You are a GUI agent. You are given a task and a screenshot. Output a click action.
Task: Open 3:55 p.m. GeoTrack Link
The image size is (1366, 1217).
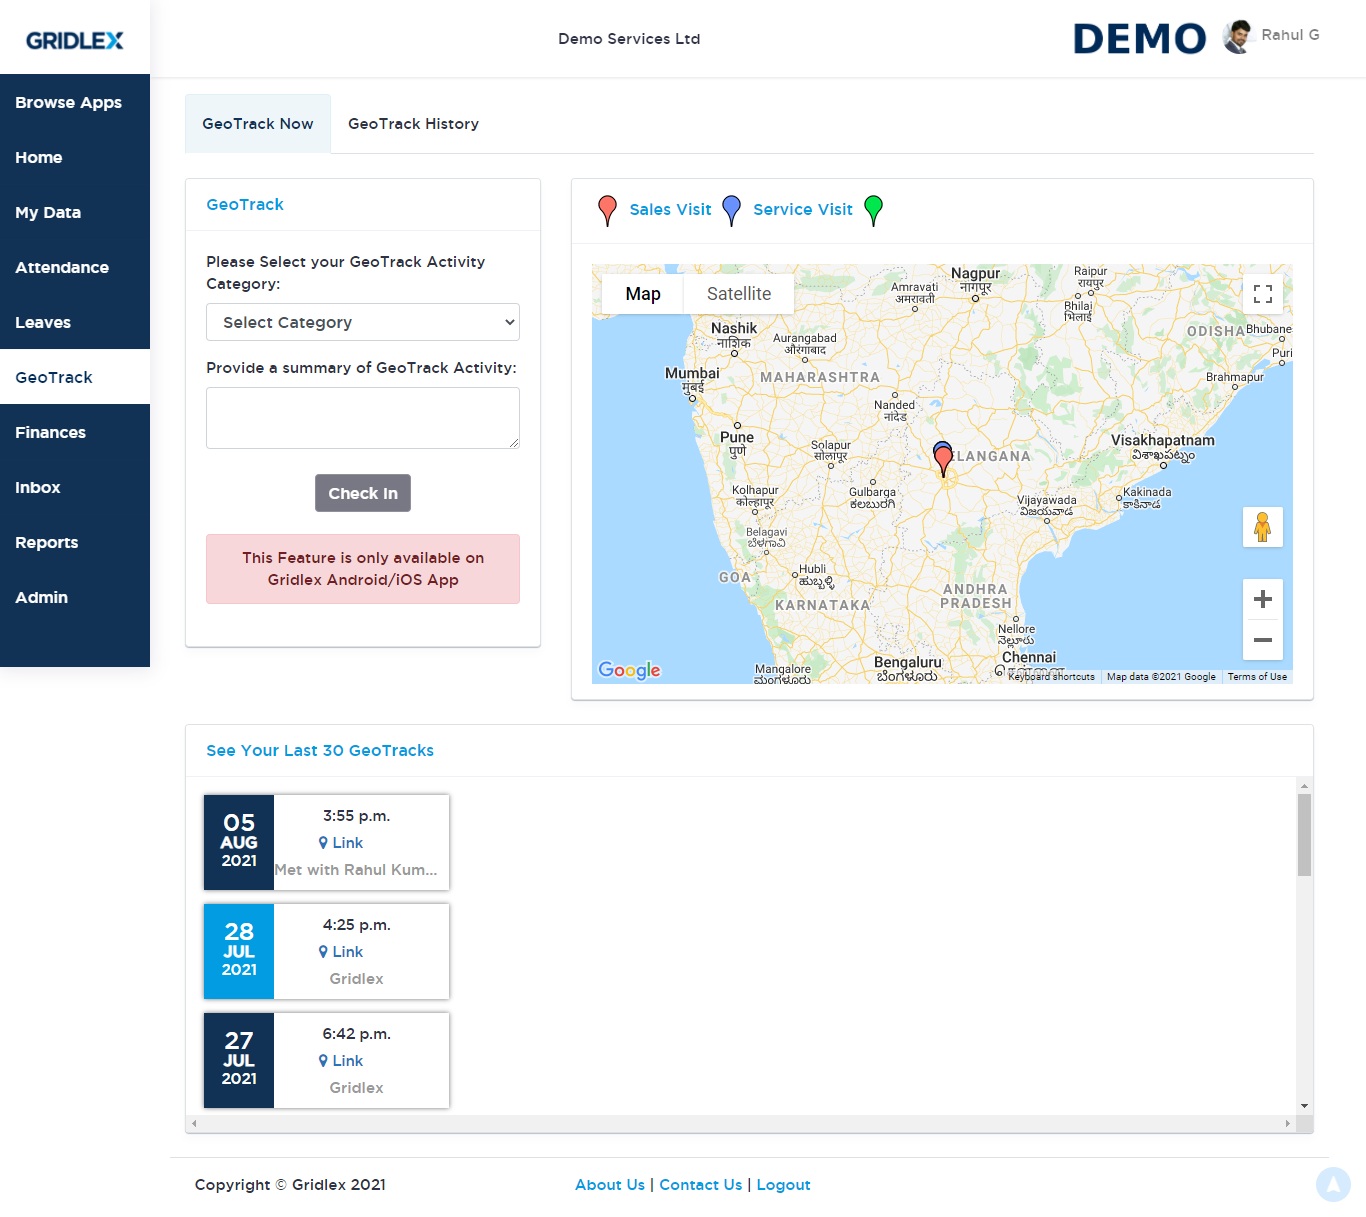pos(347,843)
